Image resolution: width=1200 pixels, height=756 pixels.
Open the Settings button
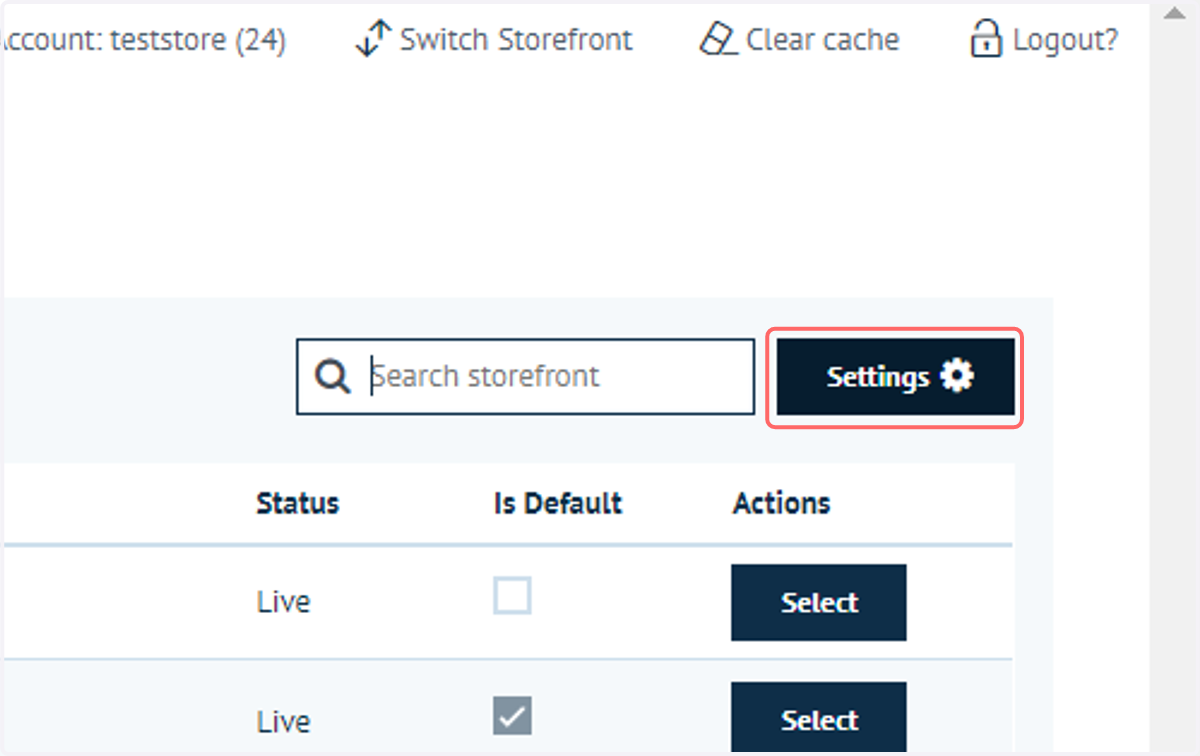(x=896, y=377)
